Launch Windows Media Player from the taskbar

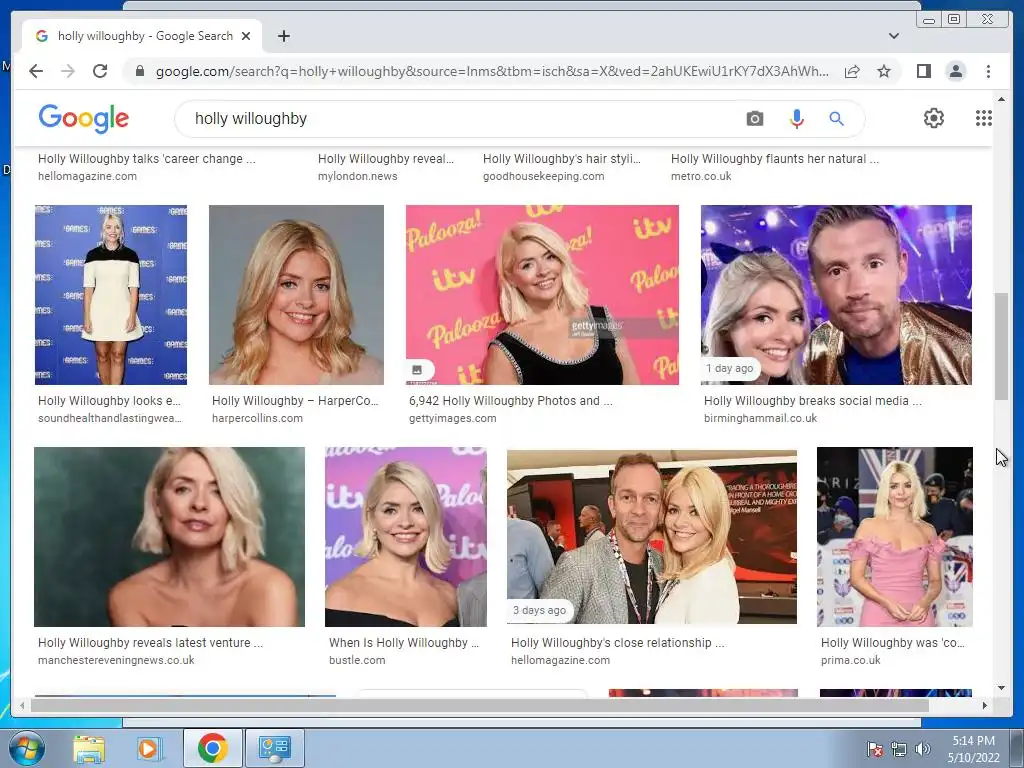point(148,748)
